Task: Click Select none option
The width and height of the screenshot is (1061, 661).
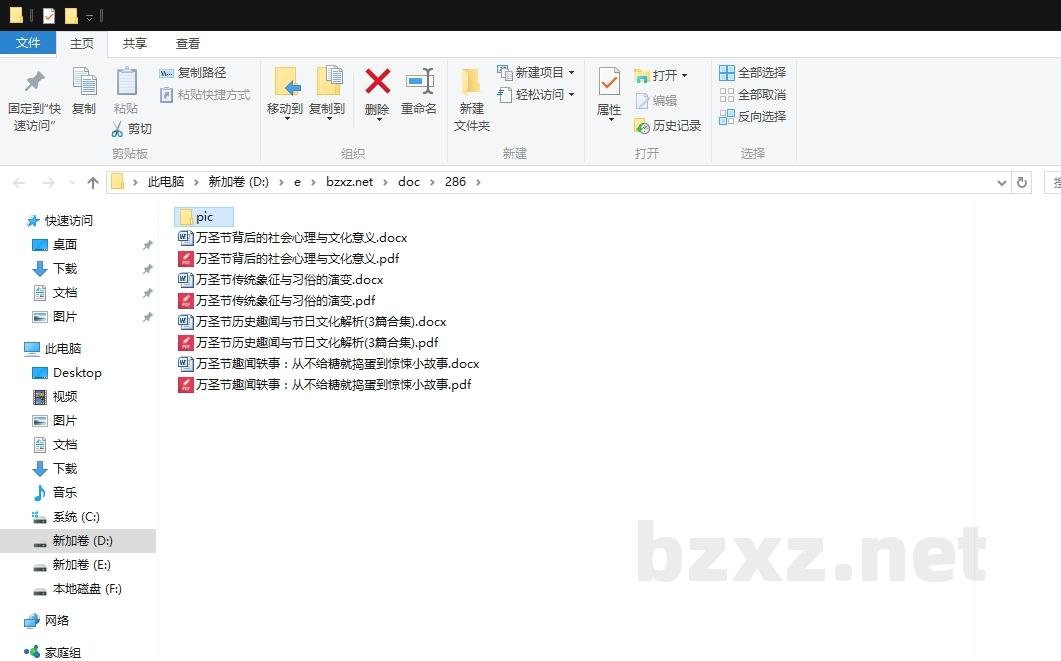Action: click(x=752, y=95)
